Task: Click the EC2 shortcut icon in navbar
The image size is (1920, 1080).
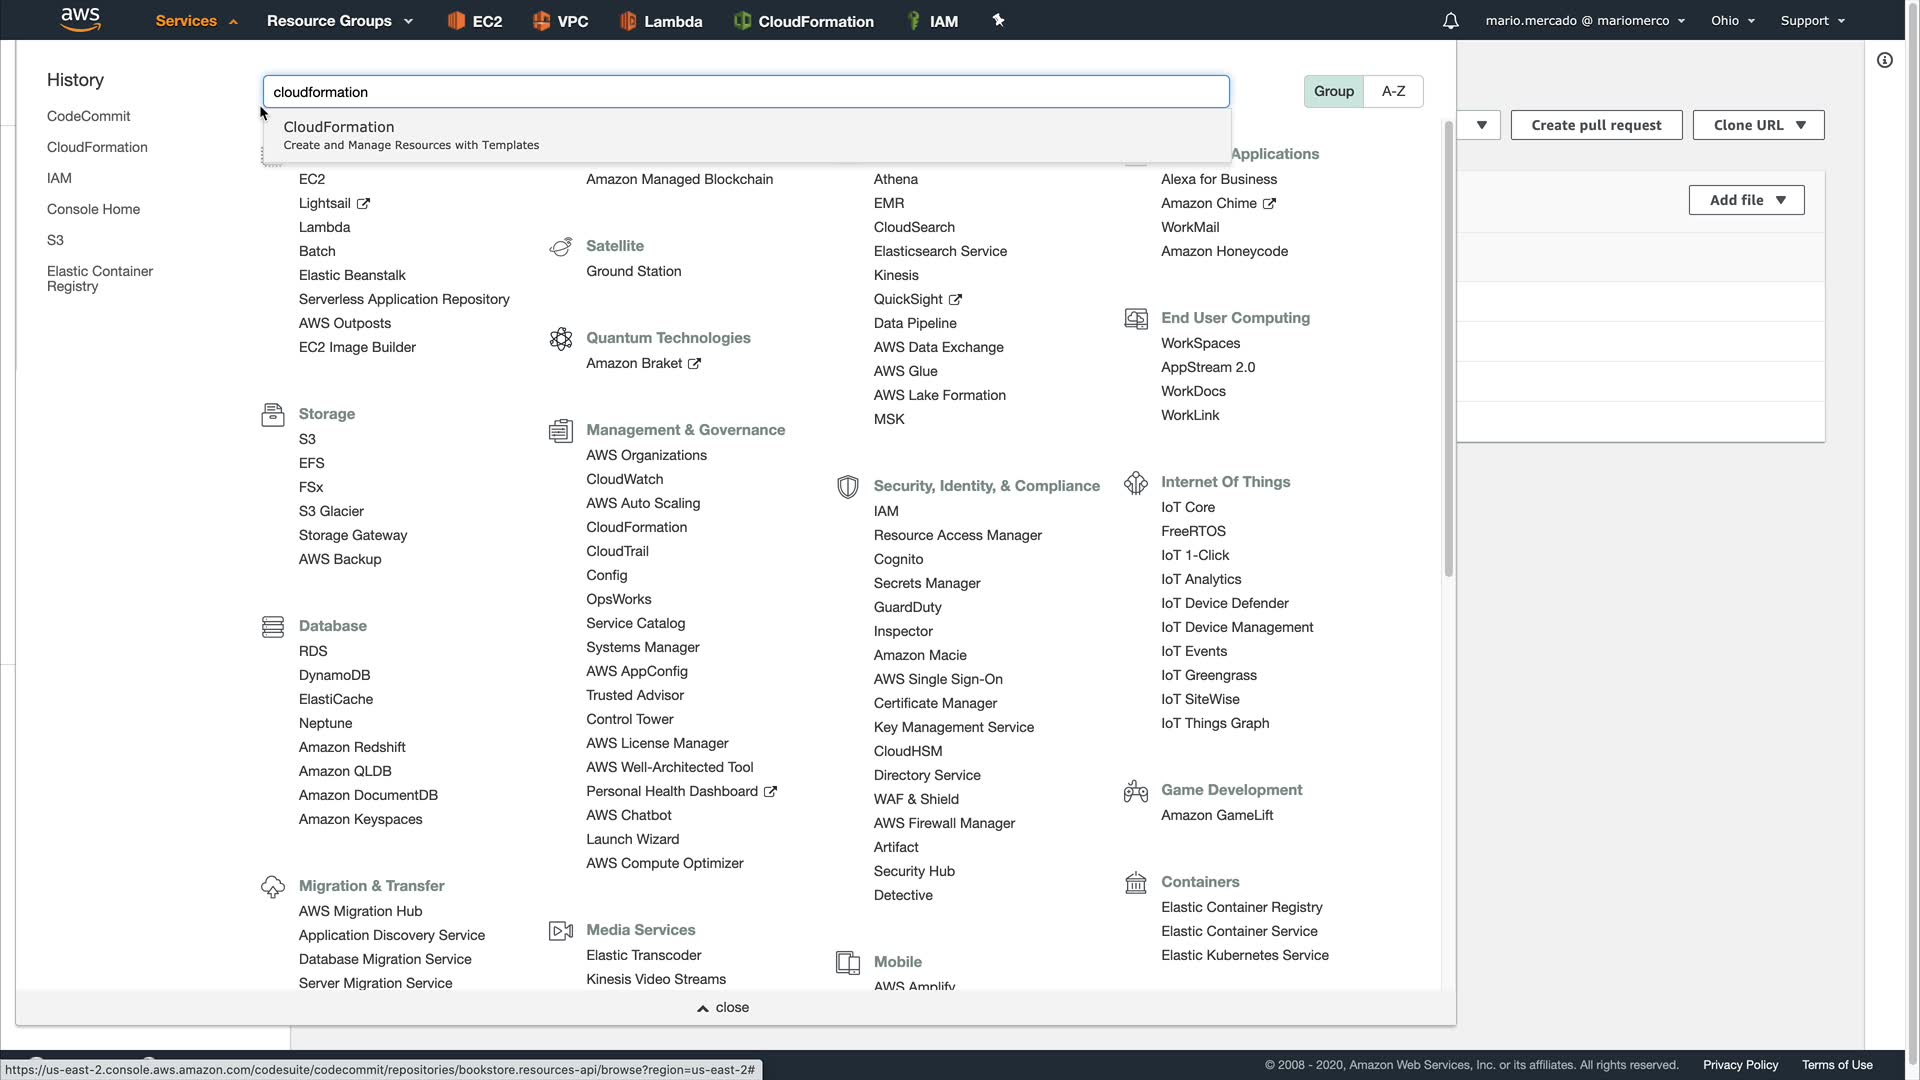Action: coord(457,21)
